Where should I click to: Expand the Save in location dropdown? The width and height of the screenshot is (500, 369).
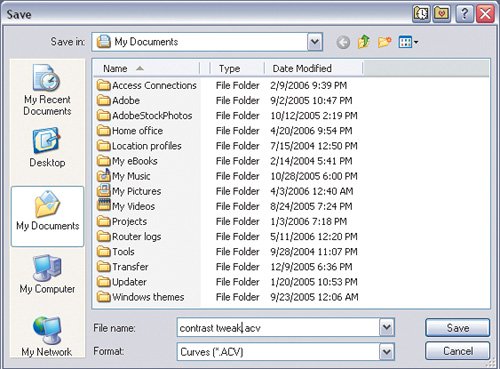coord(315,42)
